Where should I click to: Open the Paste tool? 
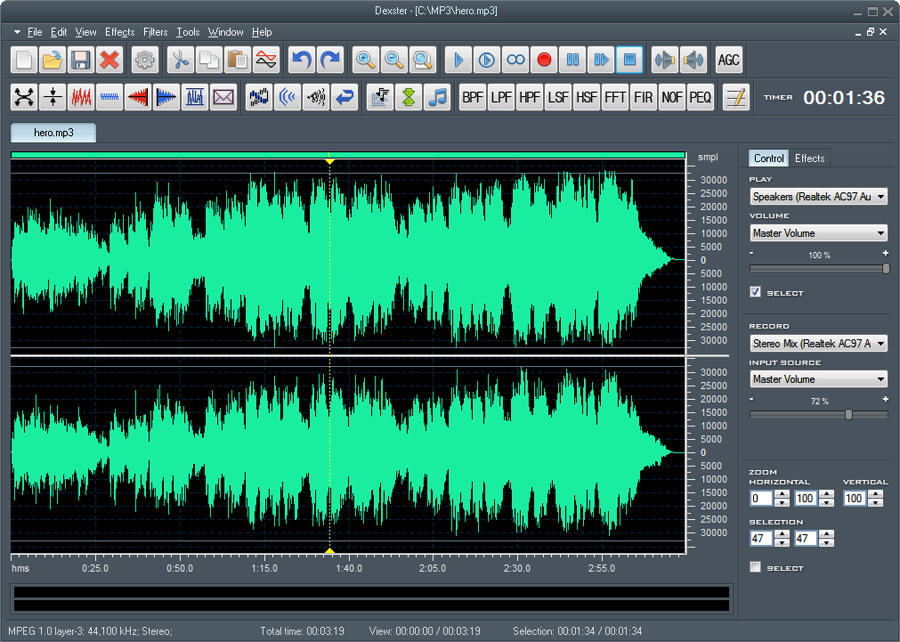coord(237,60)
